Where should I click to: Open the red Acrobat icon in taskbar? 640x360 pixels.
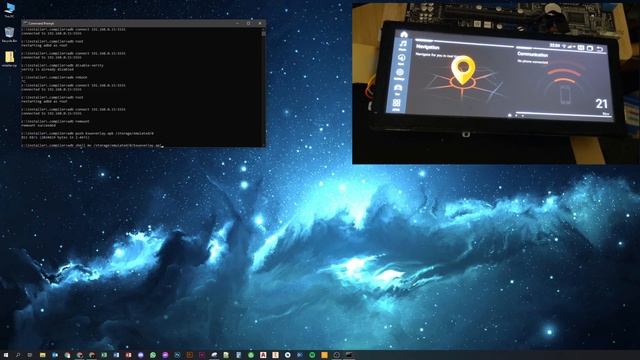[x=263, y=355]
